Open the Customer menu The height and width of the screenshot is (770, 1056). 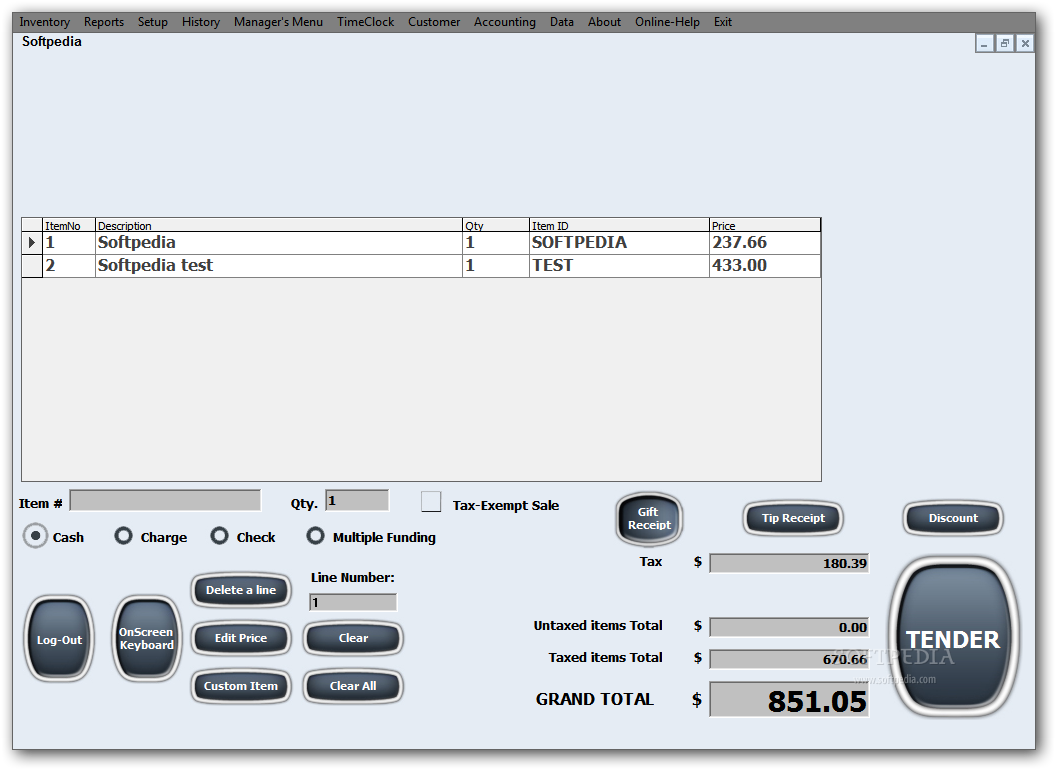(x=434, y=22)
